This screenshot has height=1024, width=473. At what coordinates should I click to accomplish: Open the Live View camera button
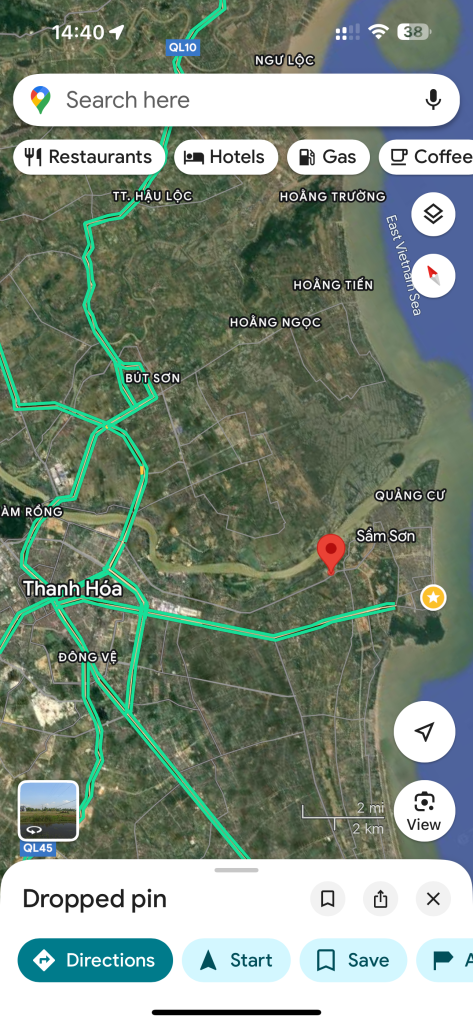[425, 810]
